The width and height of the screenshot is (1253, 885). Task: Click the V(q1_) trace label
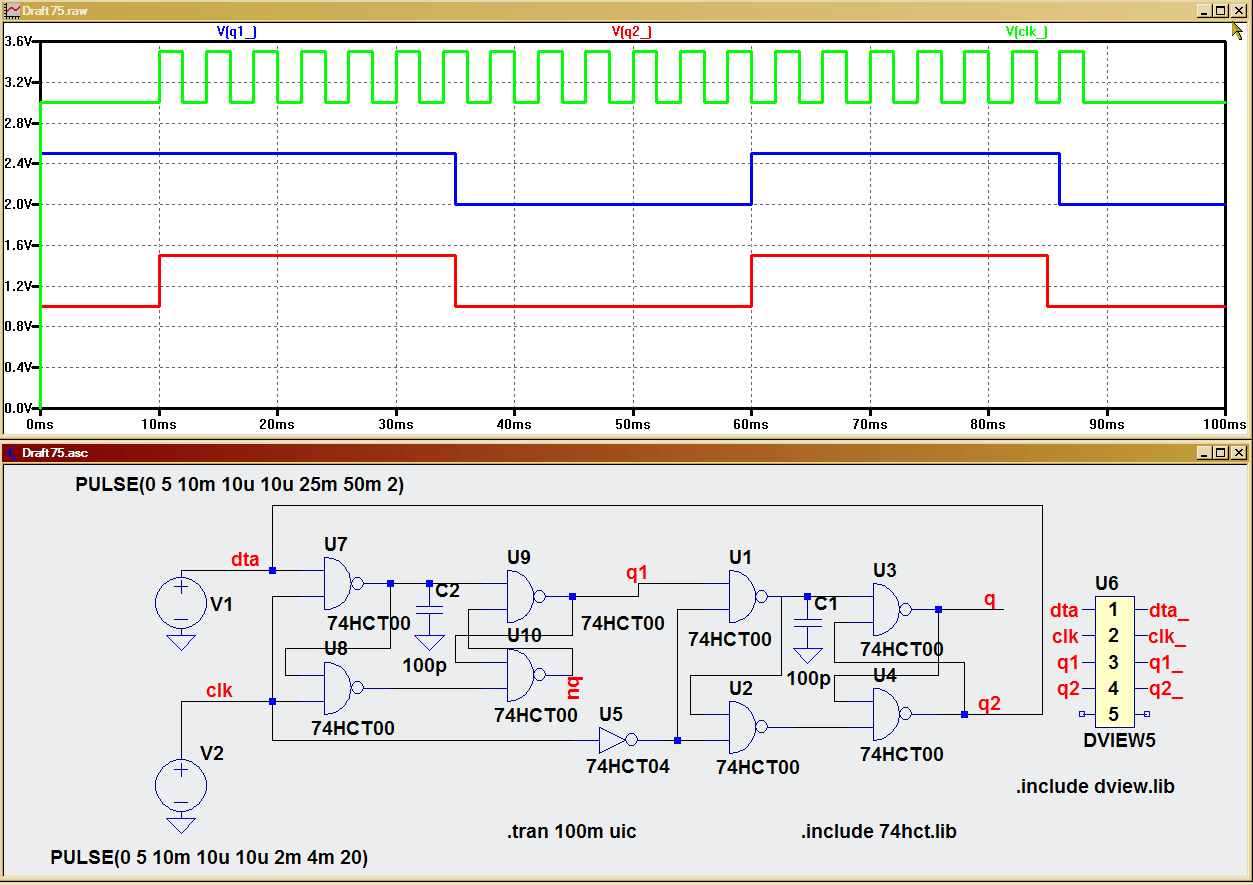coord(237,32)
